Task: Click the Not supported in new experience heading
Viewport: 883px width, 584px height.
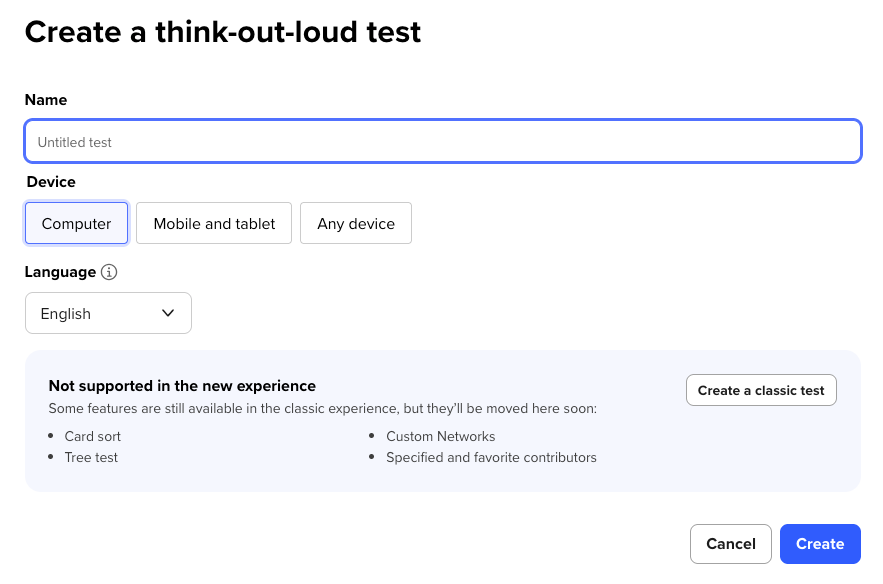Action: (x=182, y=385)
